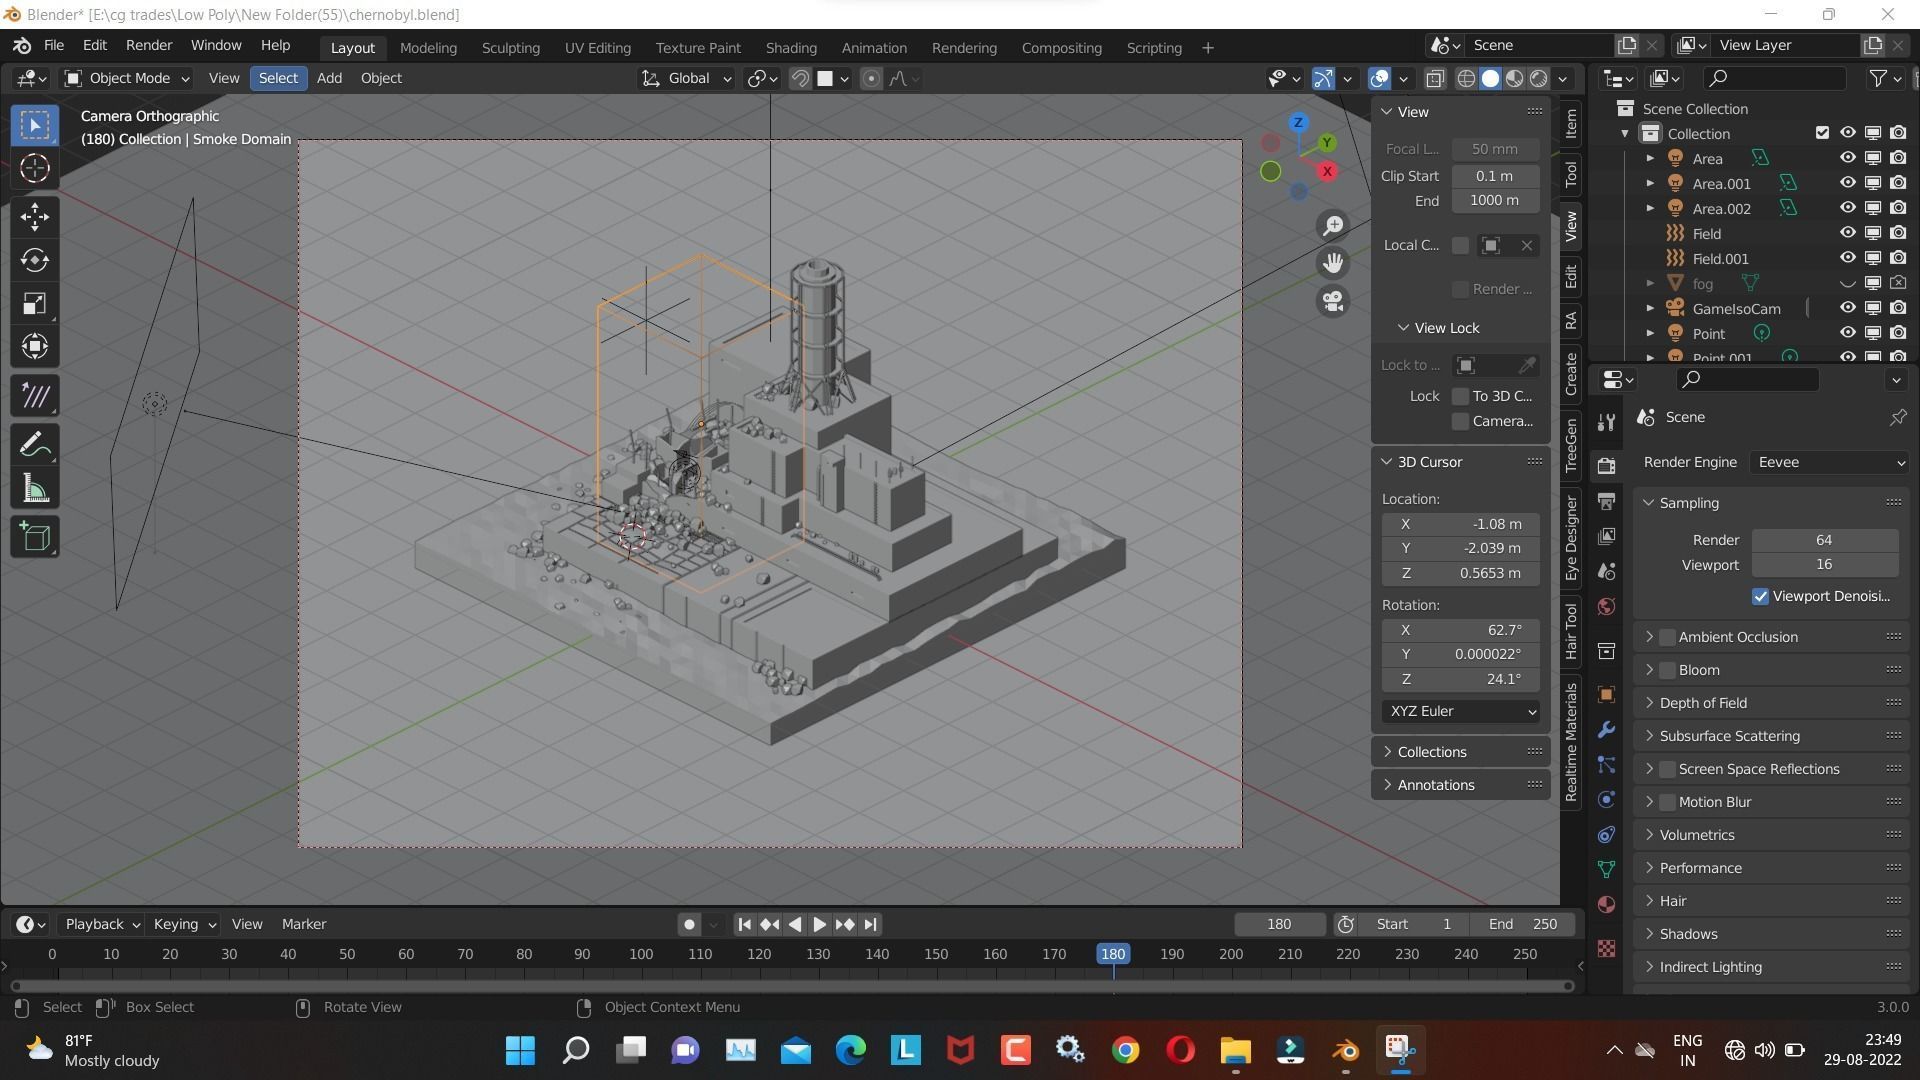Toggle the pin icon in Scene properties
1920x1080 pixels.
click(x=1897, y=417)
